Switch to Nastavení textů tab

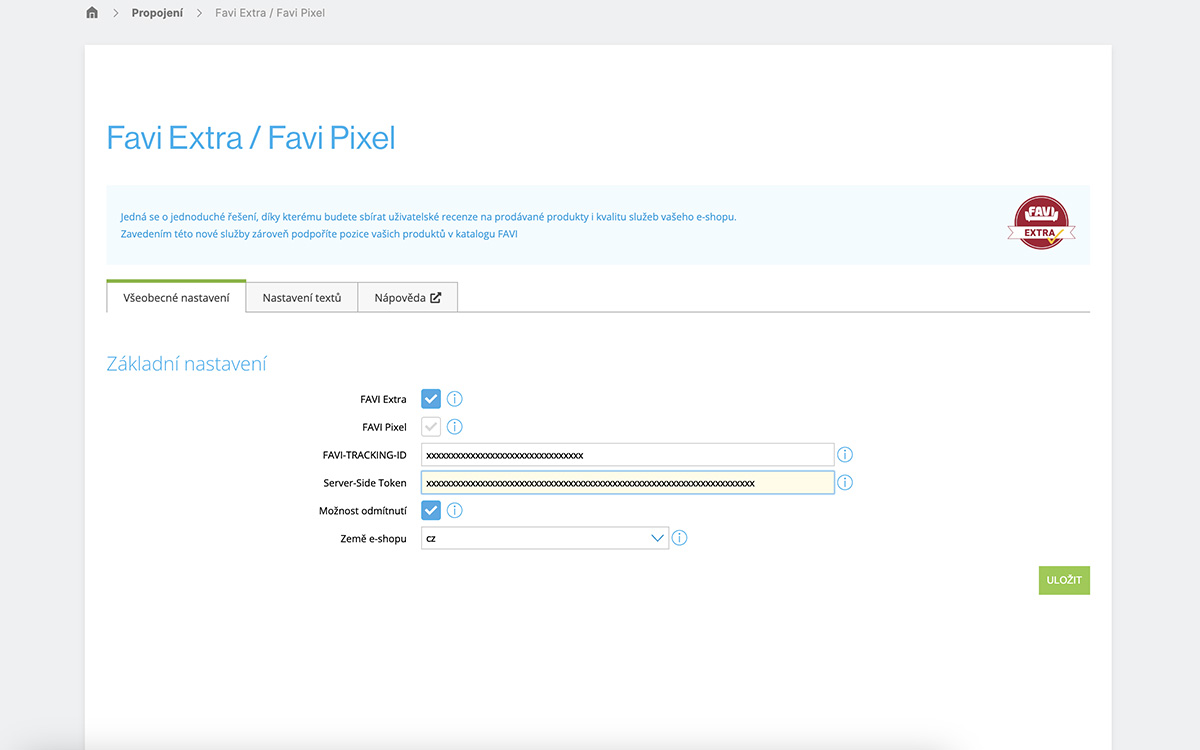point(302,298)
